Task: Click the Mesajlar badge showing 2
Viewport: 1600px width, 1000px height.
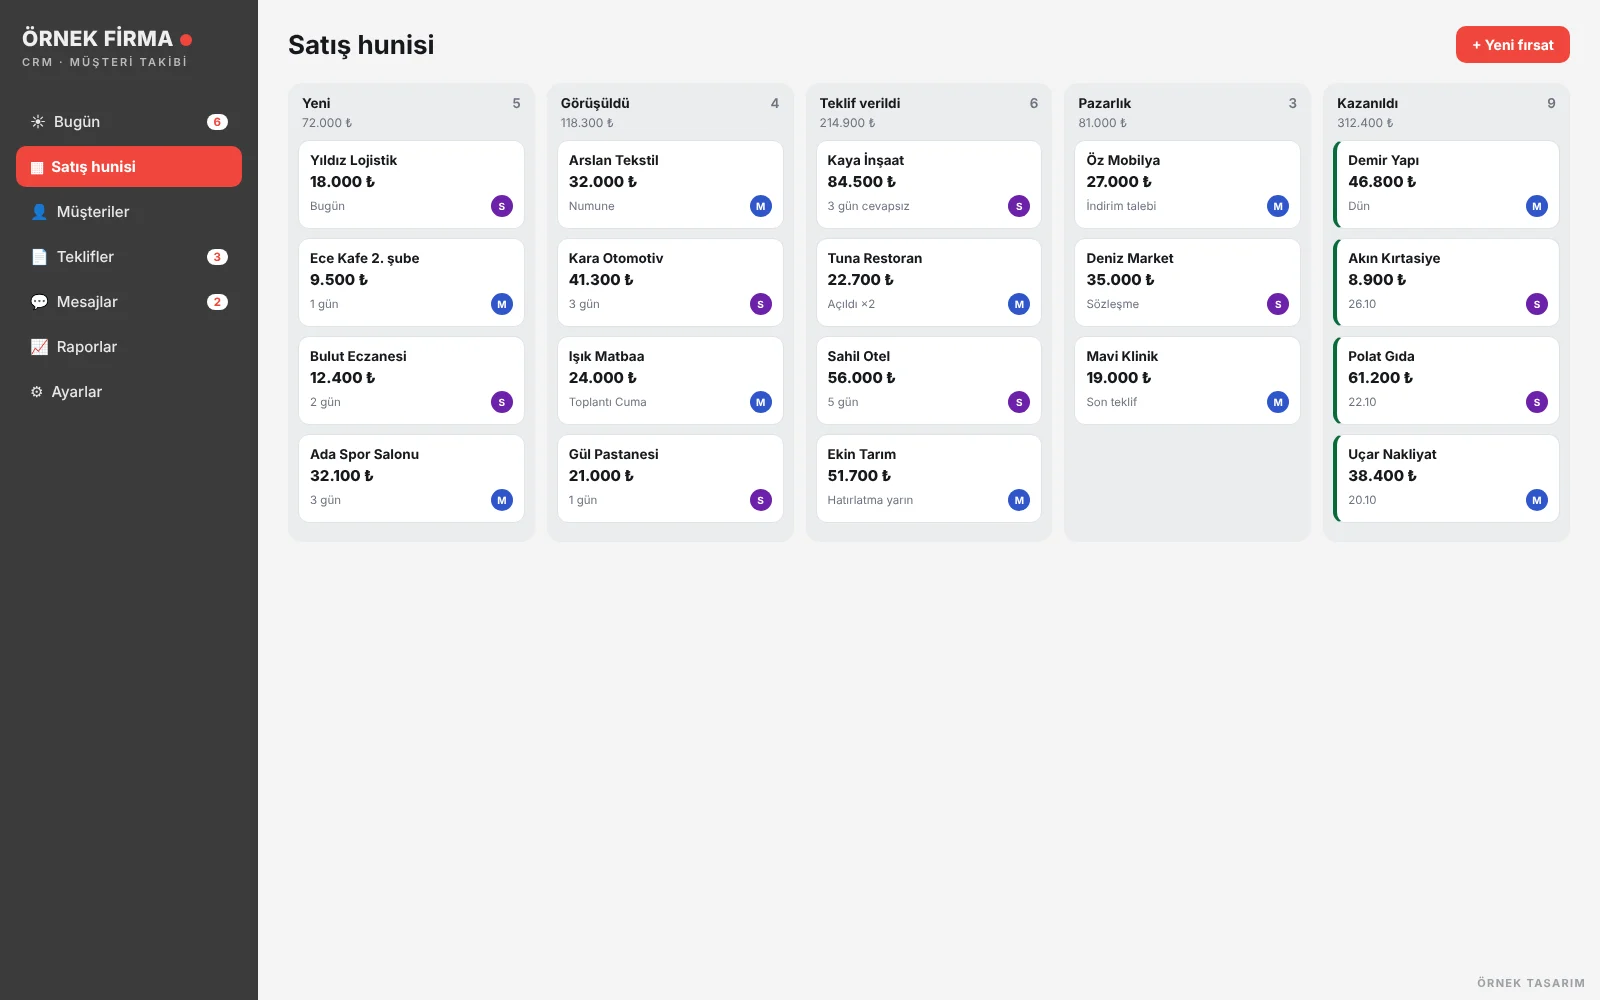Action: 217,302
